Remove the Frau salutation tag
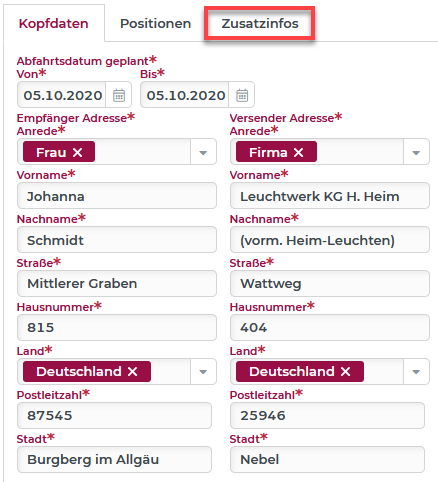This screenshot has height=482, width=438. pyautogui.click(x=77, y=152)
